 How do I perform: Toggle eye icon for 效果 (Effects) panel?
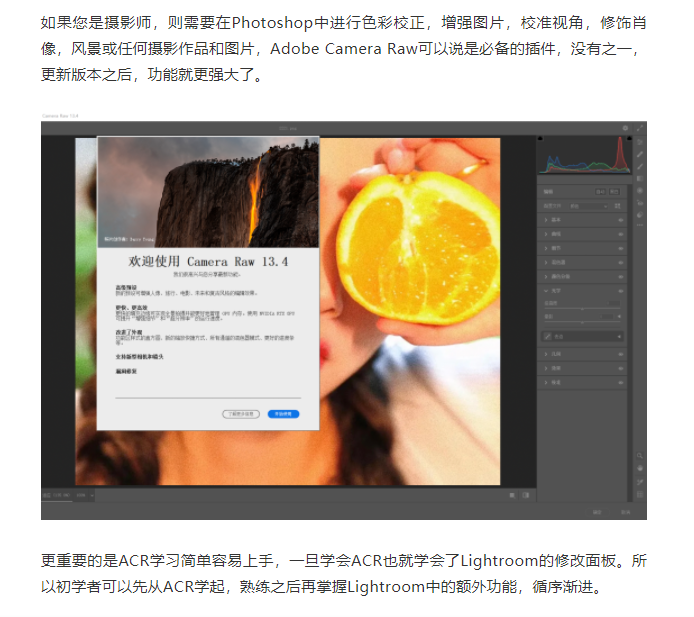(621, 368)
